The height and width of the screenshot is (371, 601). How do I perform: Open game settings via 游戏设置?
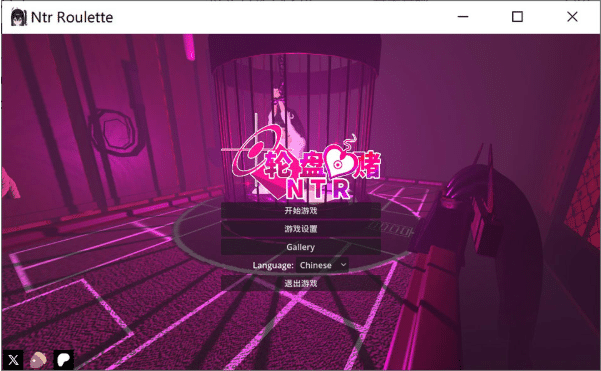pos(301,229)
